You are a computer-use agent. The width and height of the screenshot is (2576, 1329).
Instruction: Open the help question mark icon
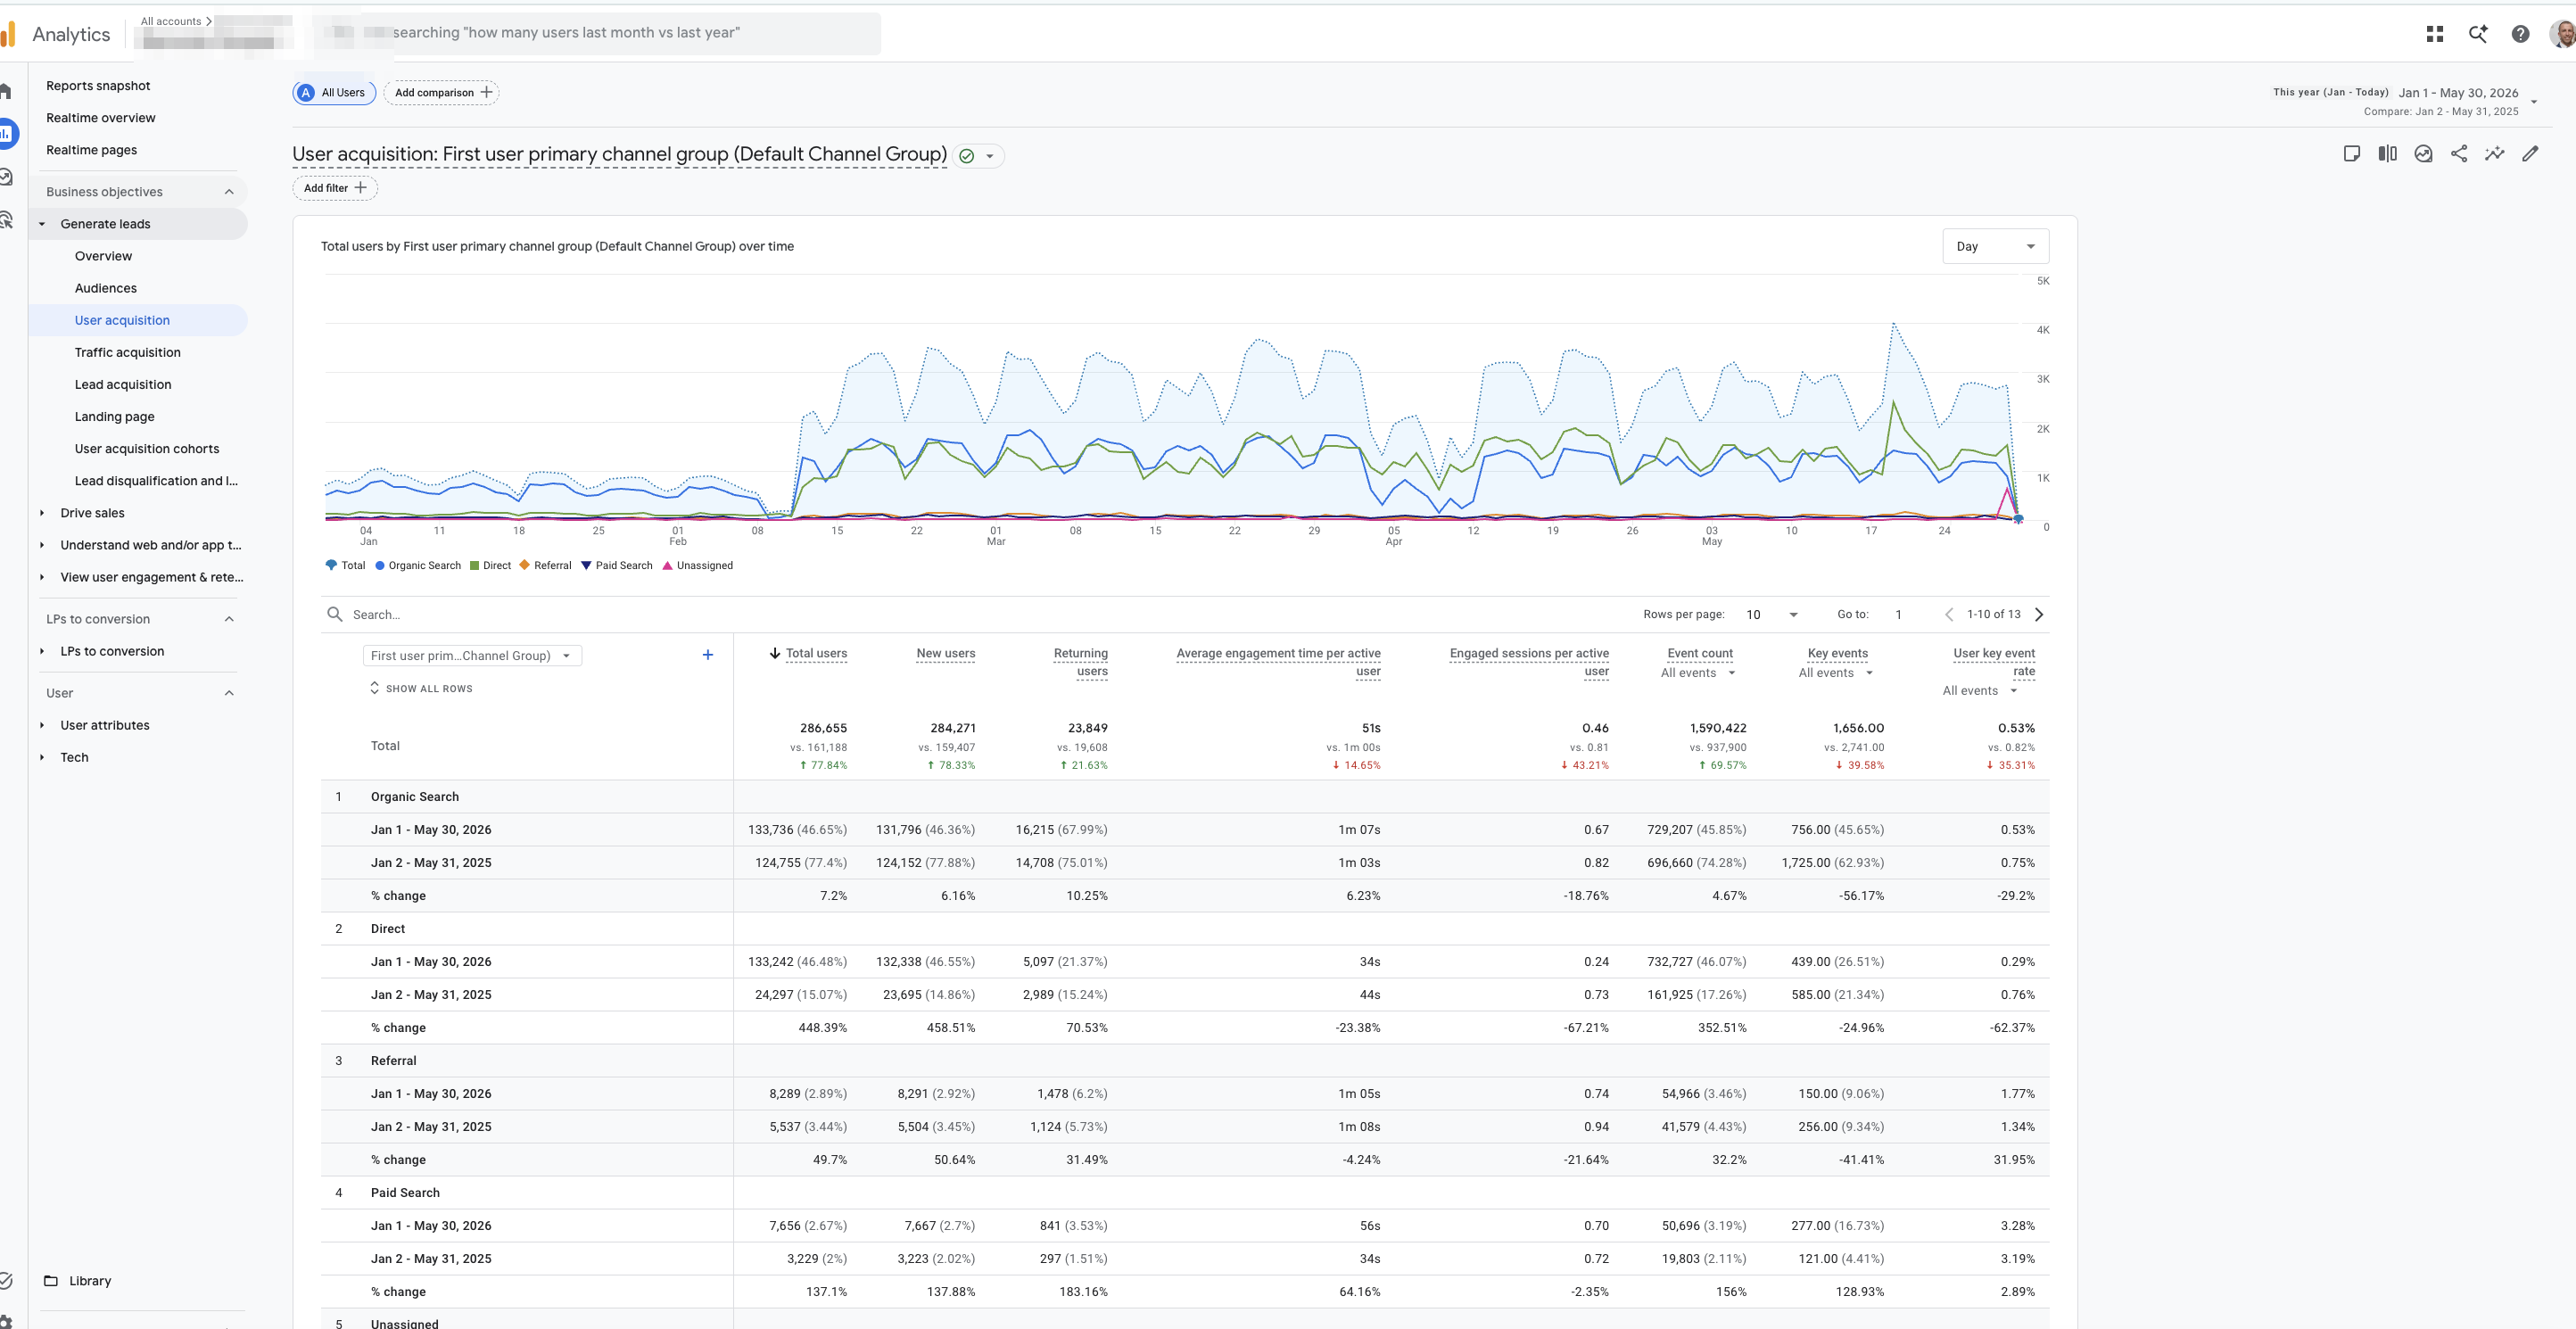pos(2521,34)
